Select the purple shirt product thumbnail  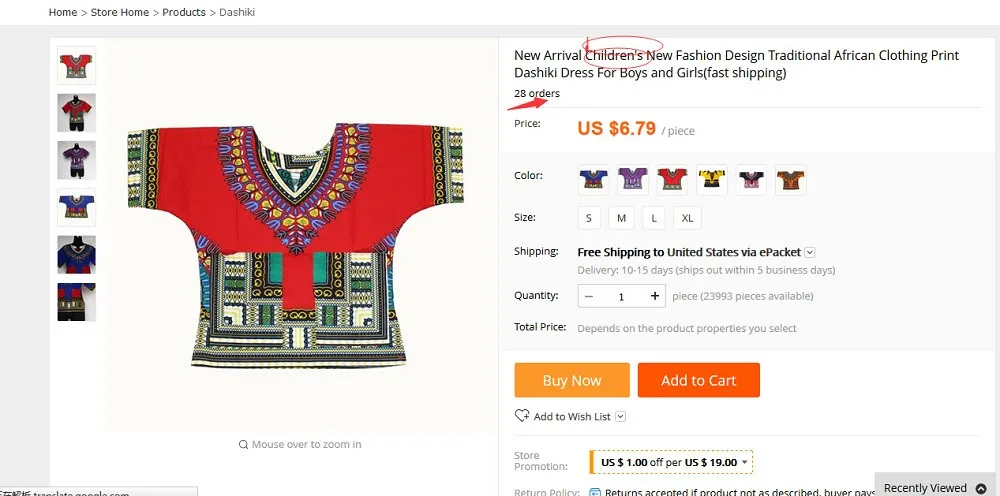pyautogui.click(x=77, y=160)
